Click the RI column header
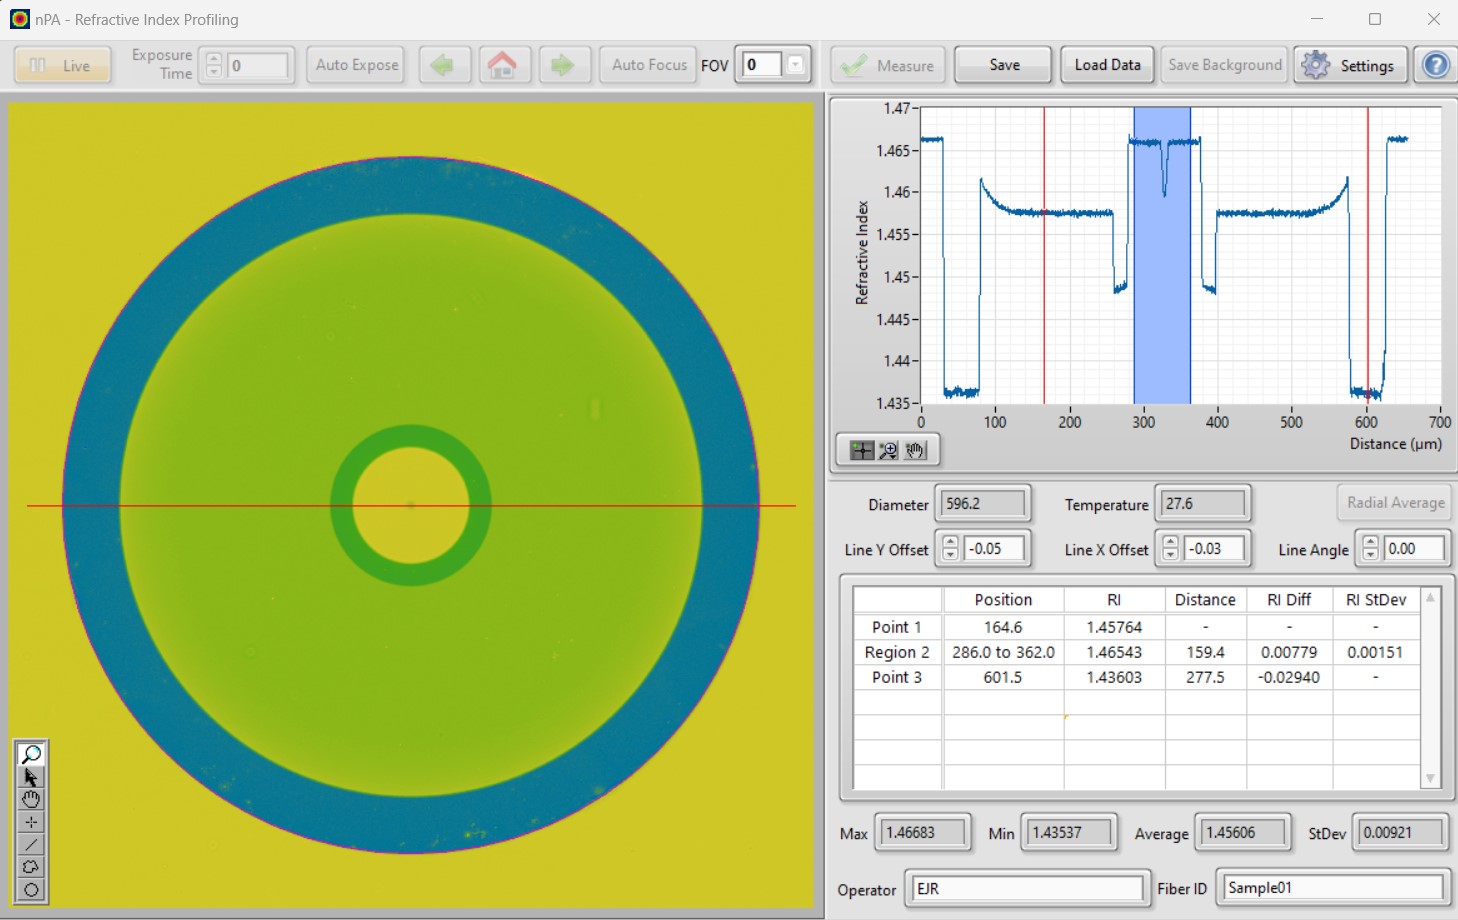The height and width of the screenshot is (920, 1458). tap(1114, 600)
